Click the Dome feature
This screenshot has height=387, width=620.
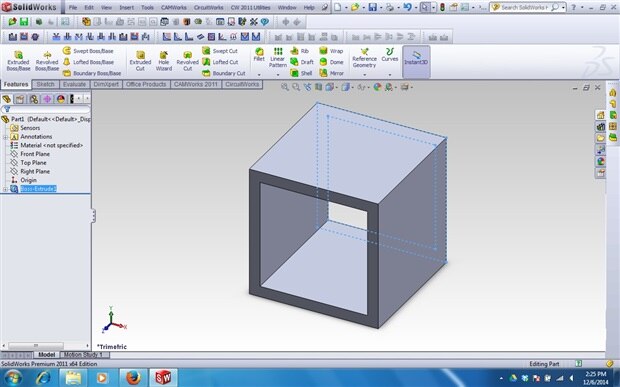(331, 62)
